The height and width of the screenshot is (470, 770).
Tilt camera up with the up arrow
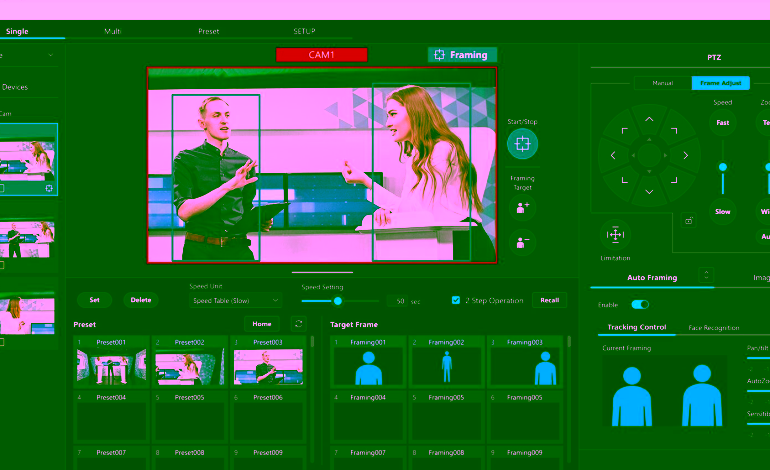[649, 119]
